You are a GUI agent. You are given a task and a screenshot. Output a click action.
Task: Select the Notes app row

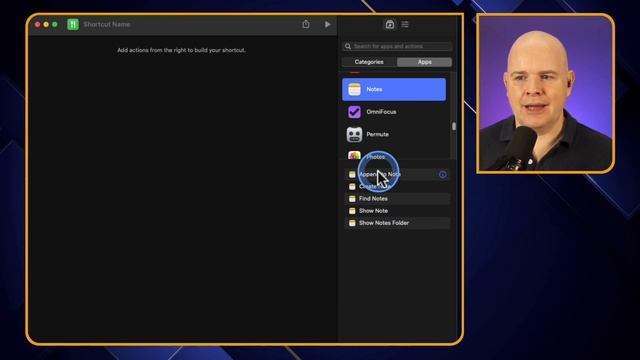pos(394,89)
